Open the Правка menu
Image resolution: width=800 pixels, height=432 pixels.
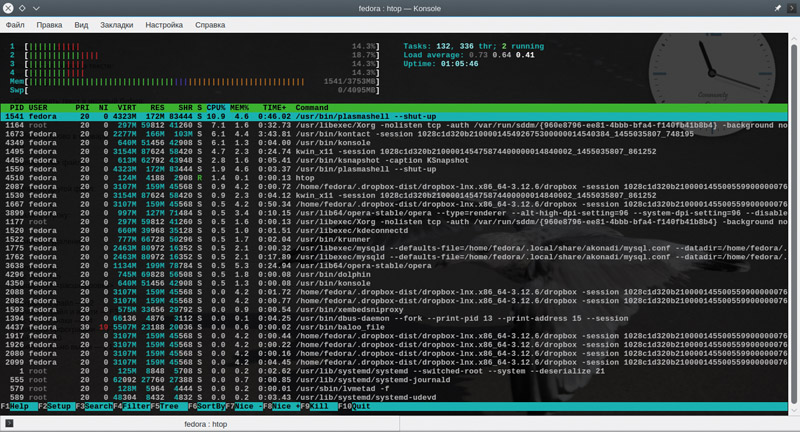[49, 24]
